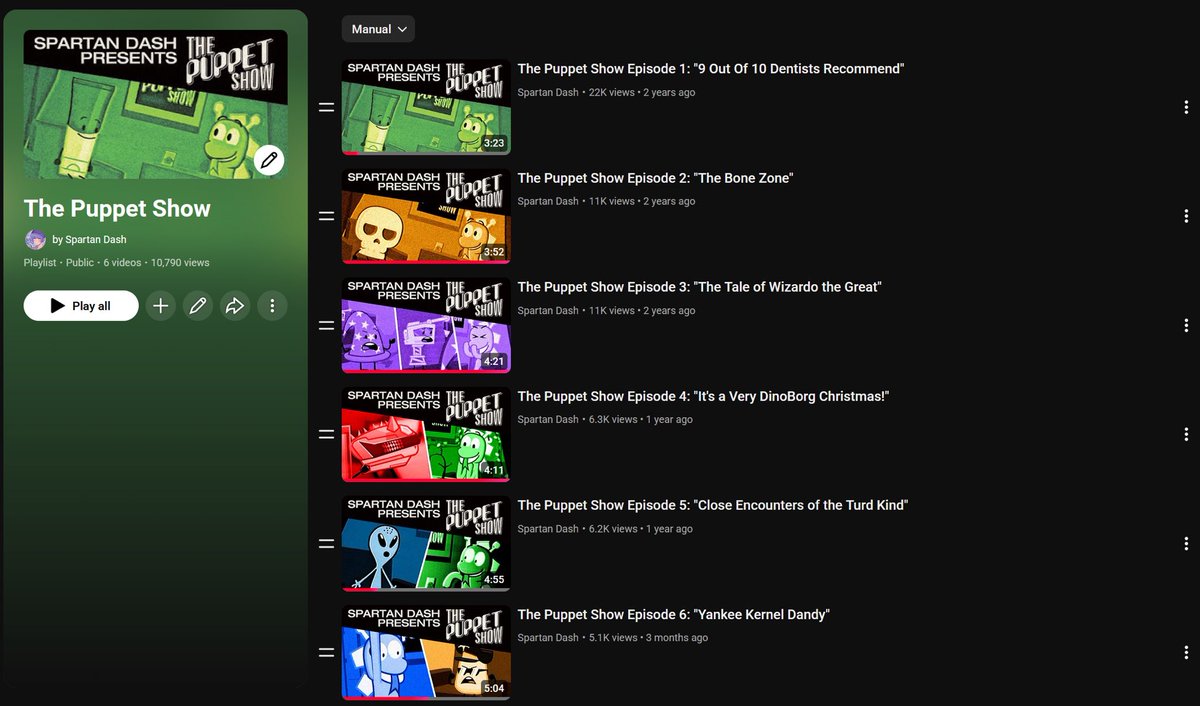
Task: Open the Manual sort dropdown
Action: pyautogui.click(x=378, y=29)
